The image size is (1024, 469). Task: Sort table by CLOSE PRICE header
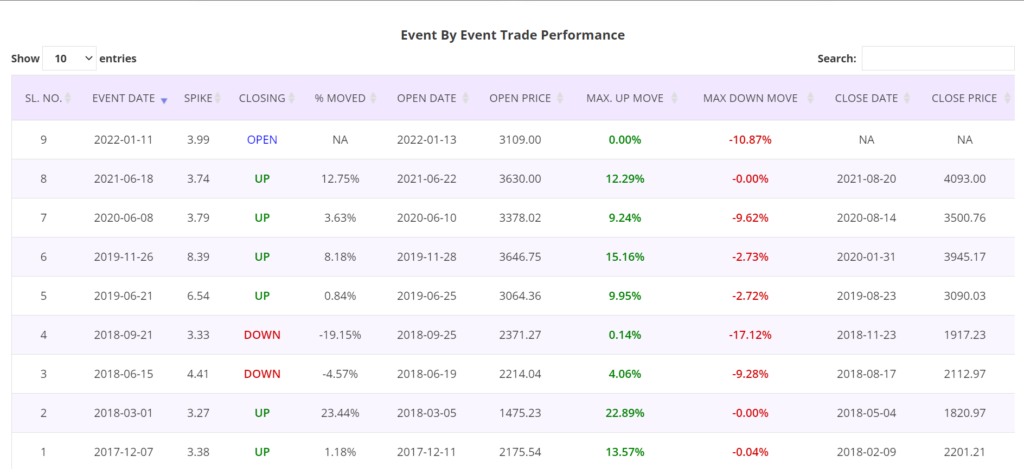(963, 99)
